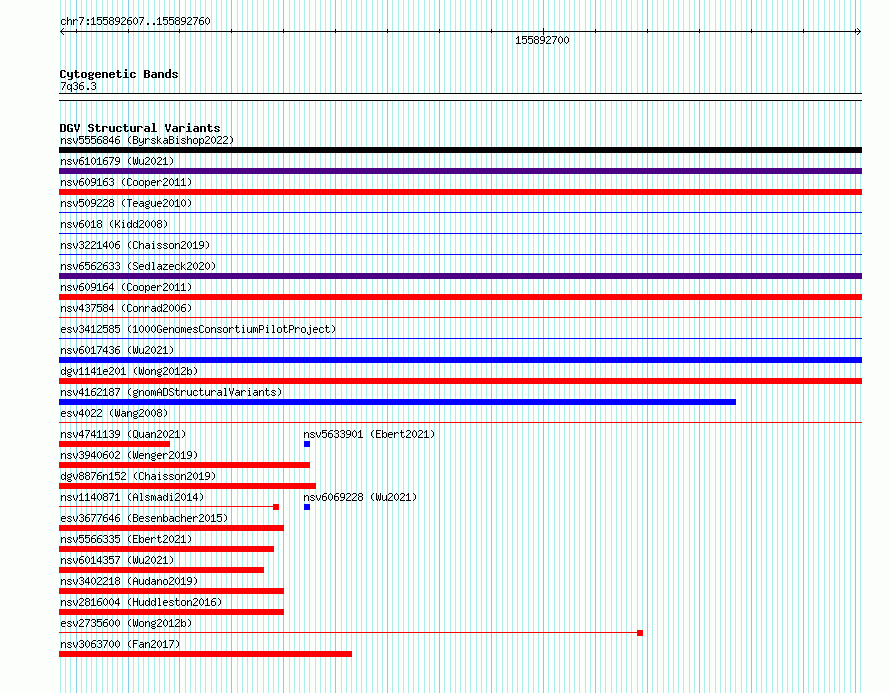
Task: Click the Cytogenetic Bands track title
Action: point(119,74)
